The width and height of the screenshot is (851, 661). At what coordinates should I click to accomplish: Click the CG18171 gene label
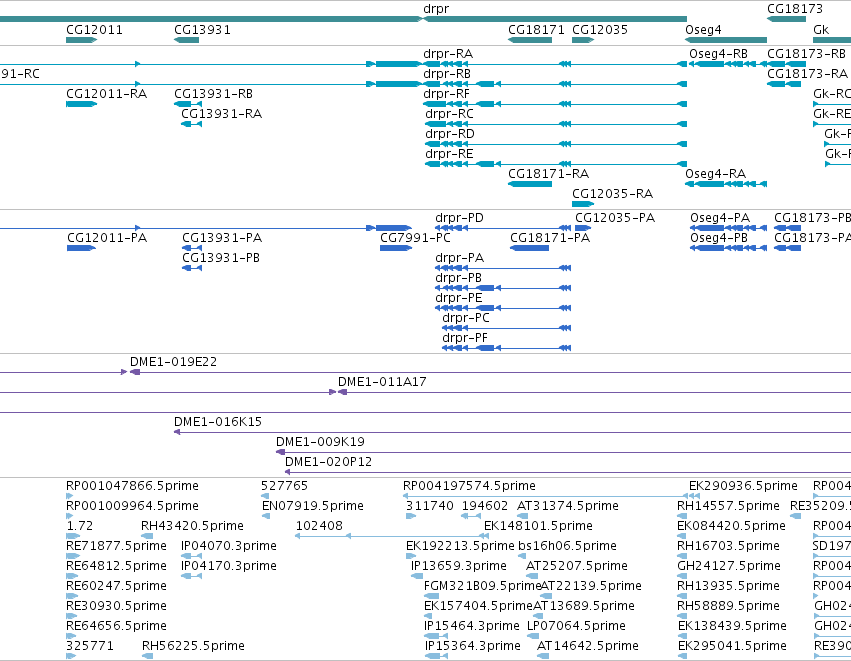point(536,30)
